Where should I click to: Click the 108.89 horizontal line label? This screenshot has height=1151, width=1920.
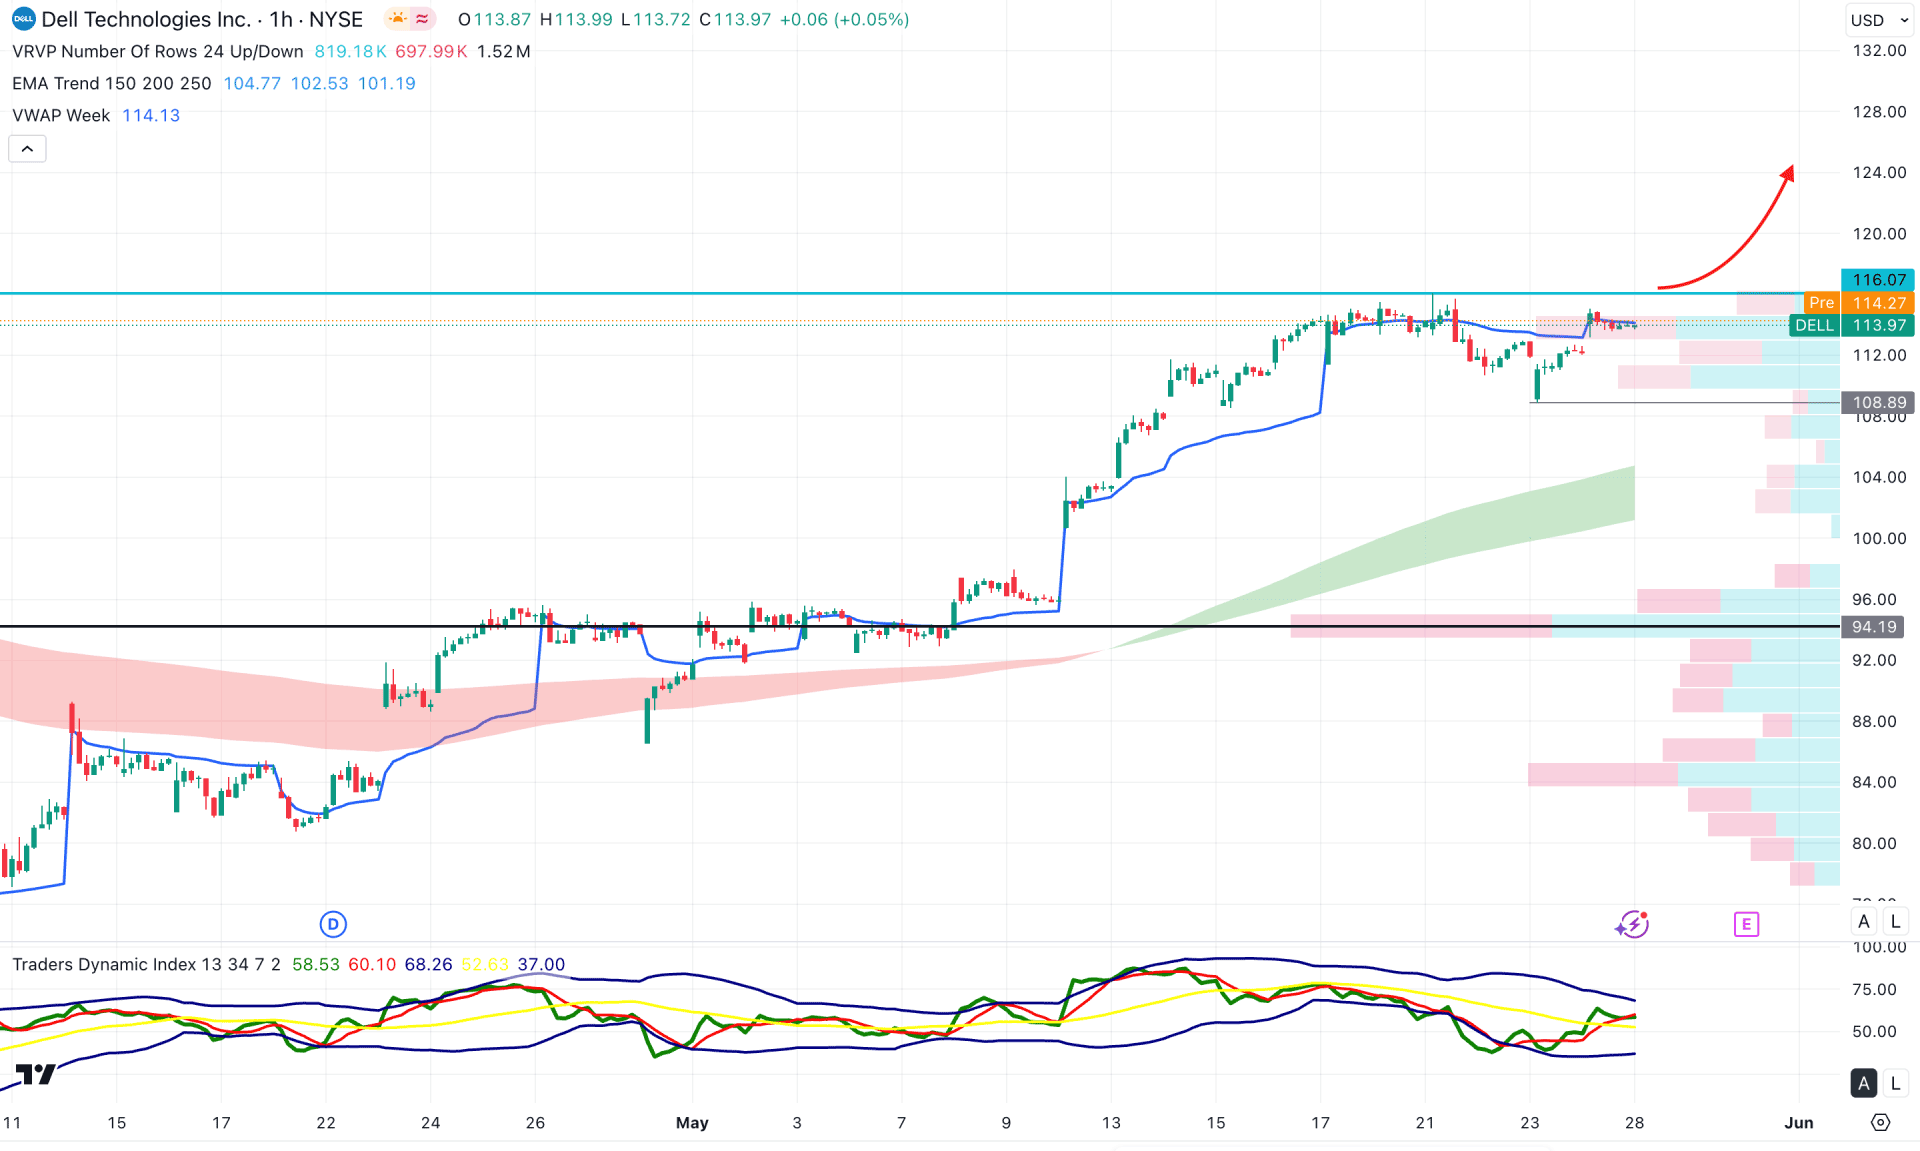click(1878, 402)
